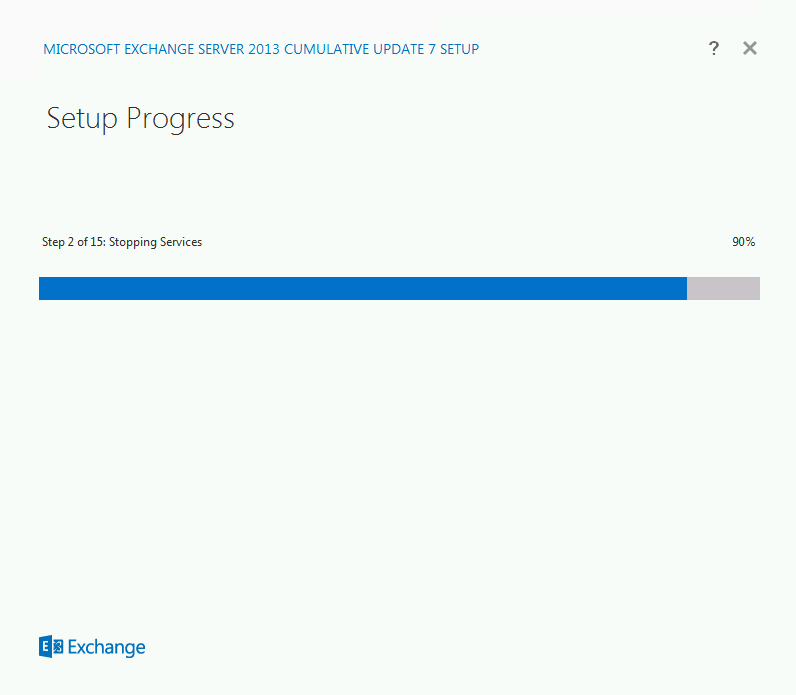Click the words Stopping Services

click(x=155, y=242)
